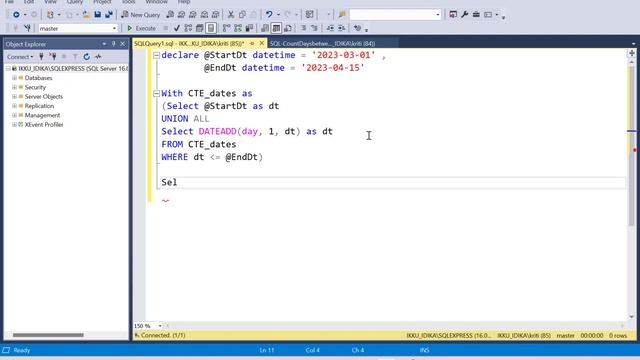Expand the Security node
Viewport: 640px width, 360px height.
coord(14,87)
